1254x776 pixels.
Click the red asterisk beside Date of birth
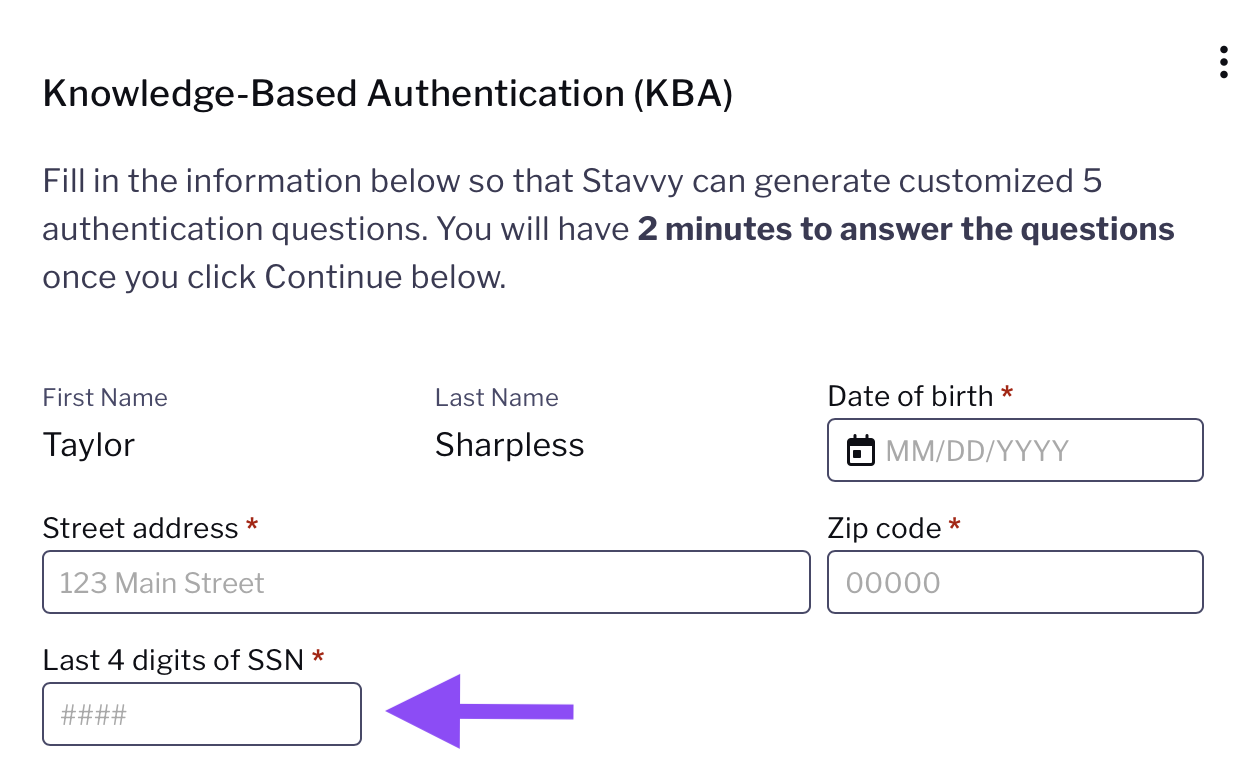(x=1007, y=392)
